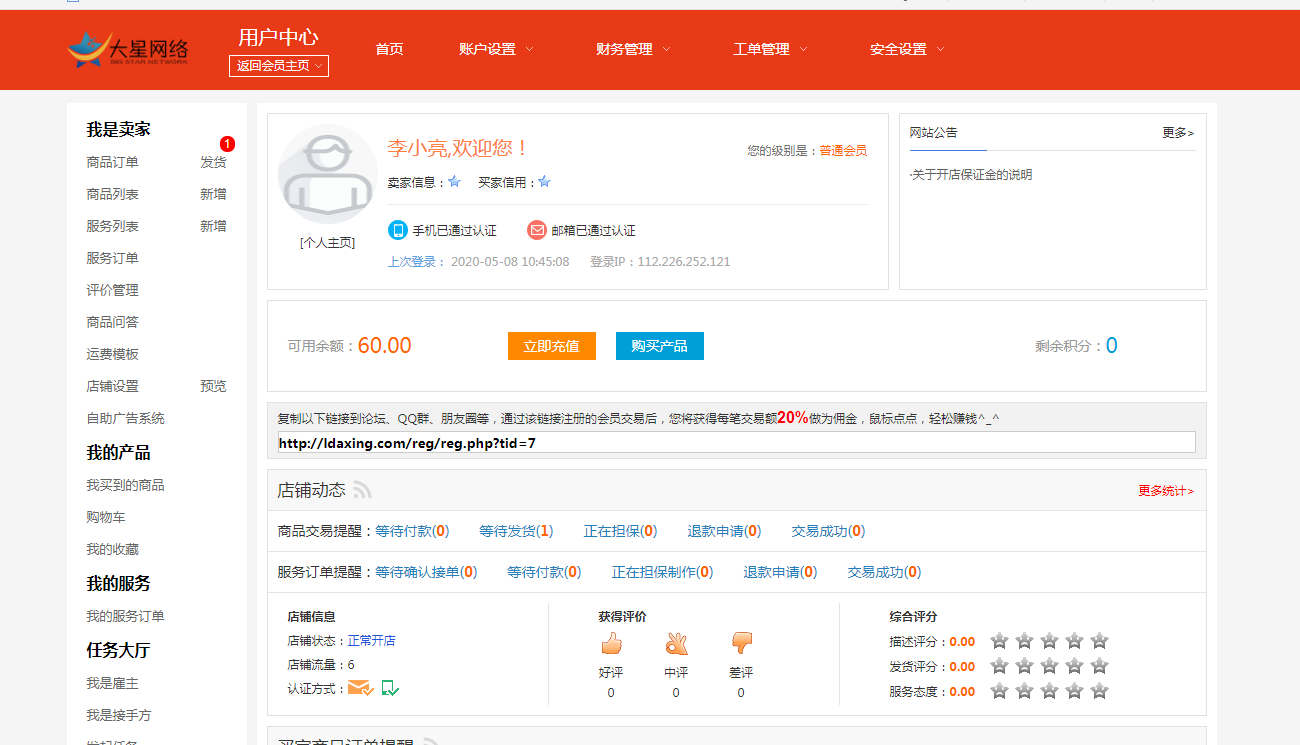Screen dimensions: 1300x745
Task: Expand the 账户设置 menu
Action: click(x=496, y=49)
